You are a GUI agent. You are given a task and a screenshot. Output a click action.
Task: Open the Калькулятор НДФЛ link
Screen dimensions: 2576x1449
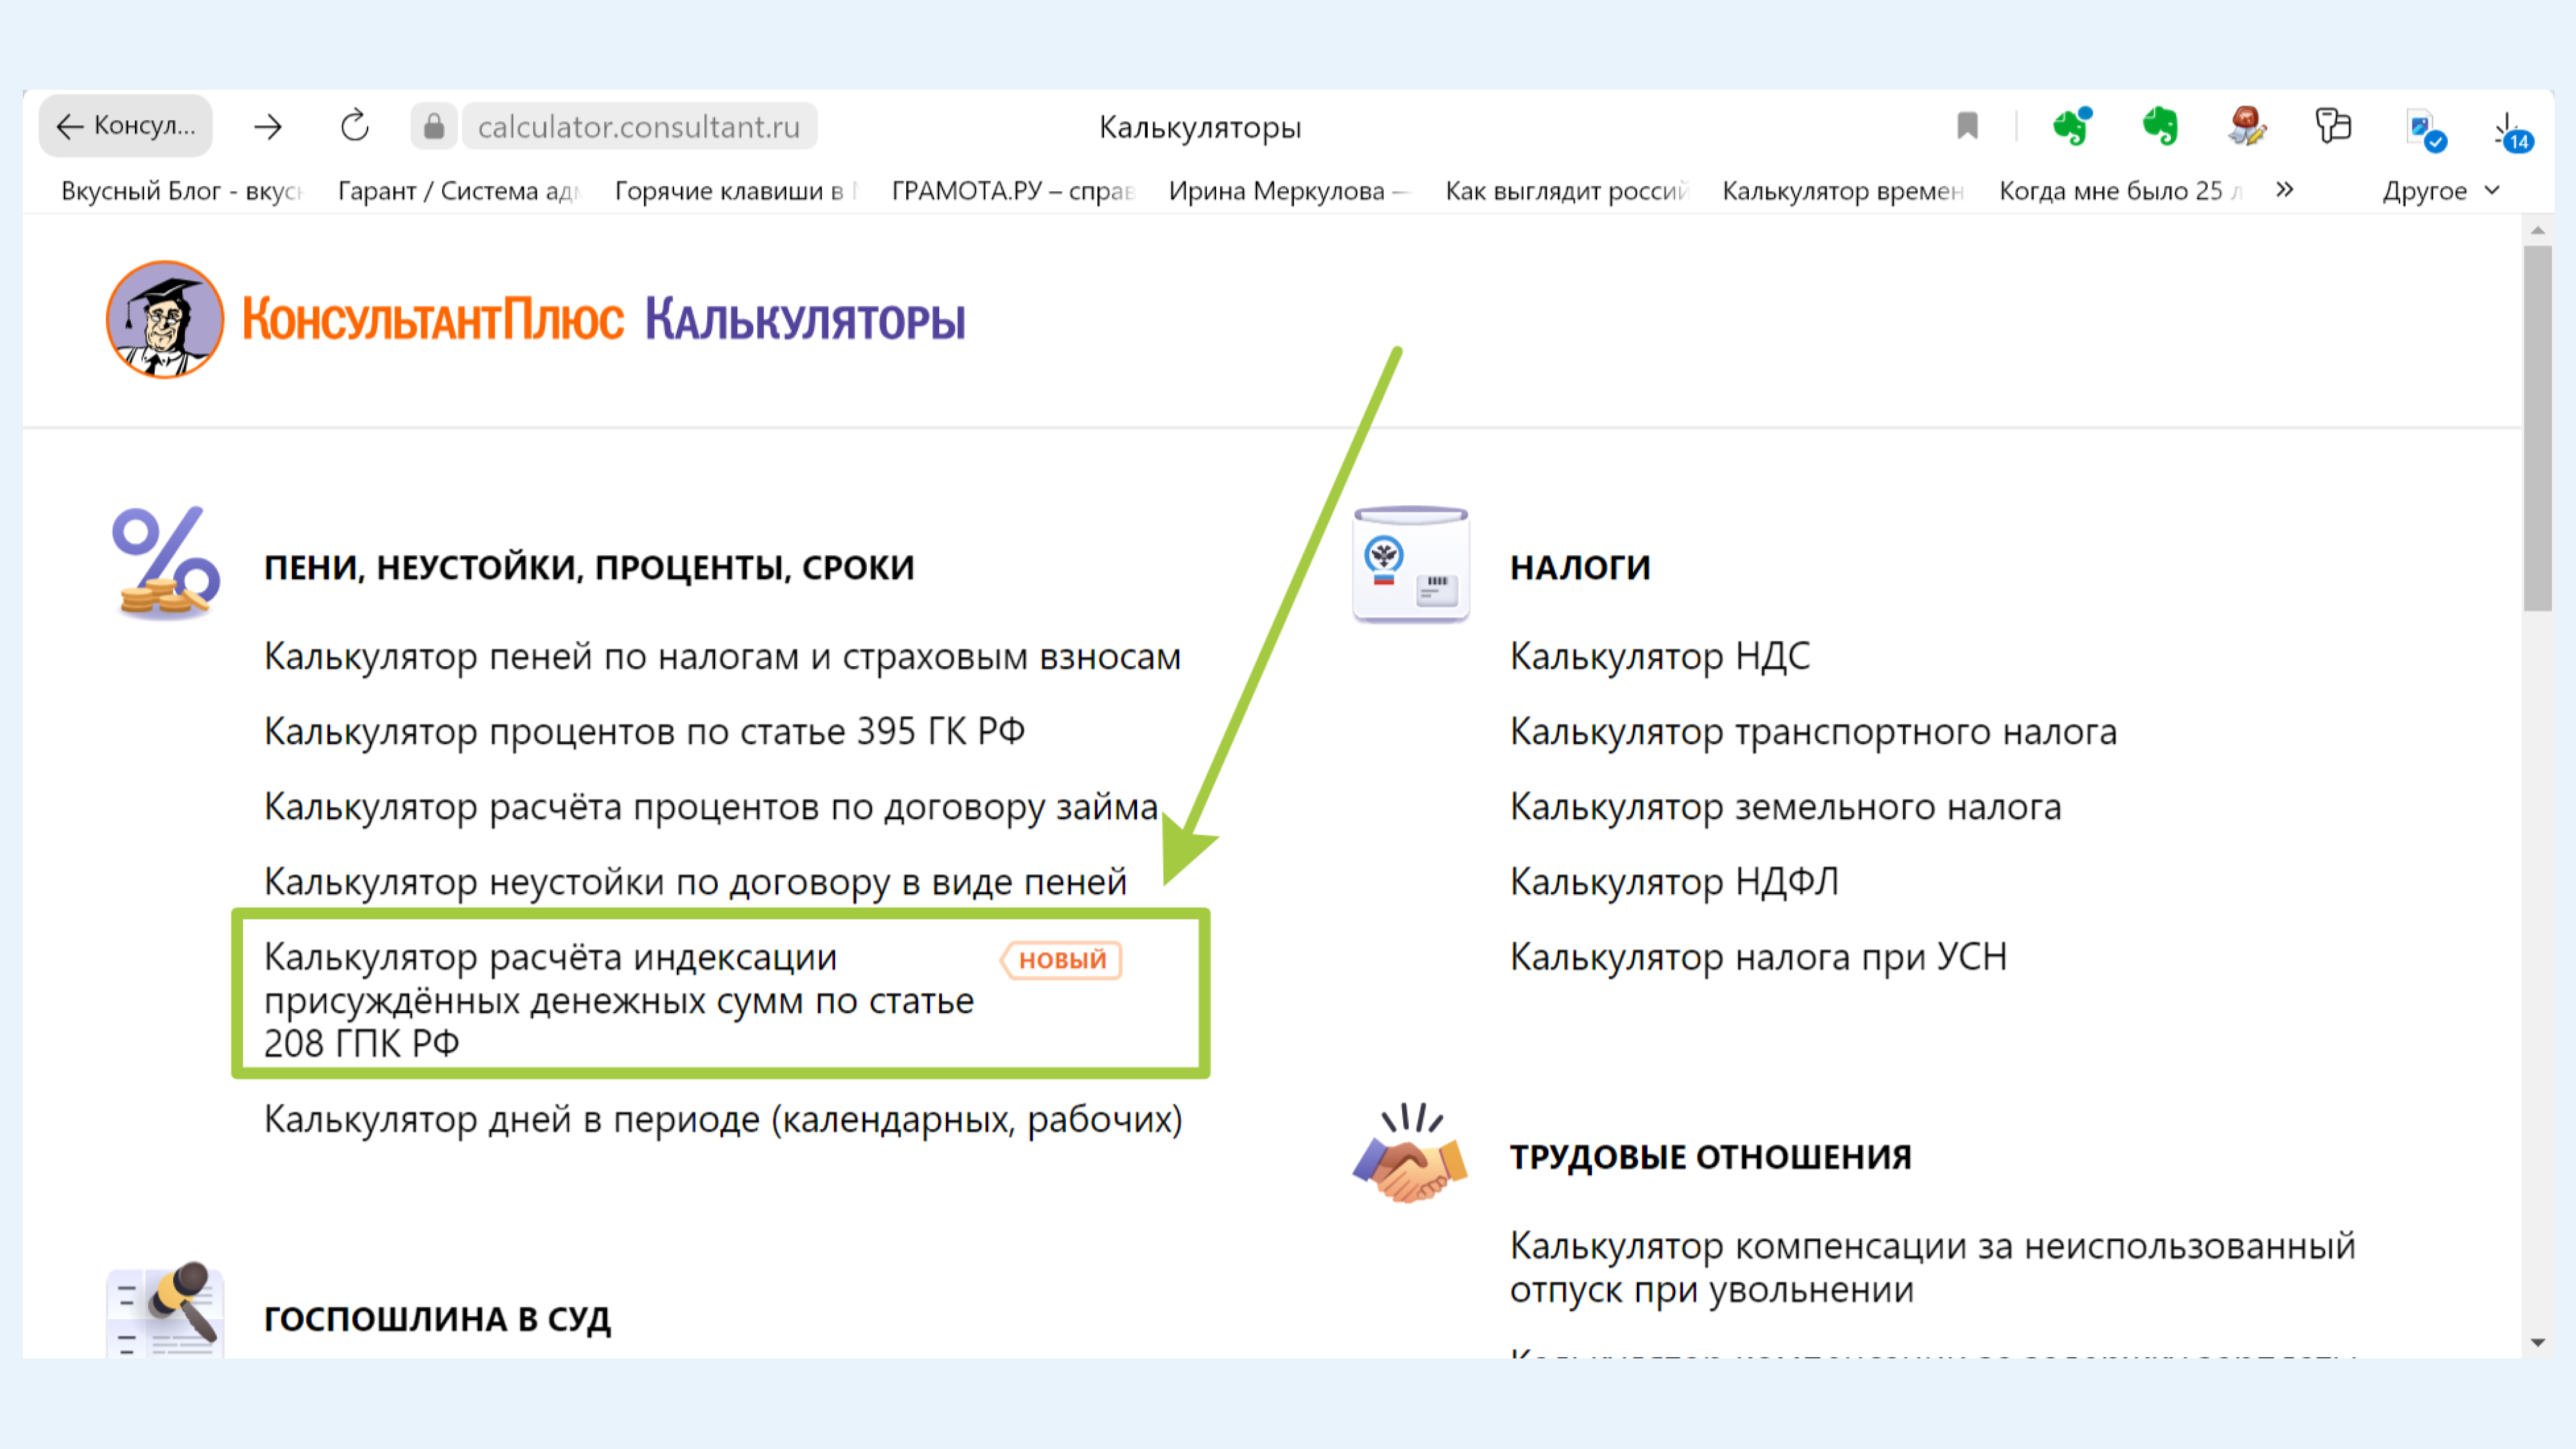click(x=1673, y=881)
